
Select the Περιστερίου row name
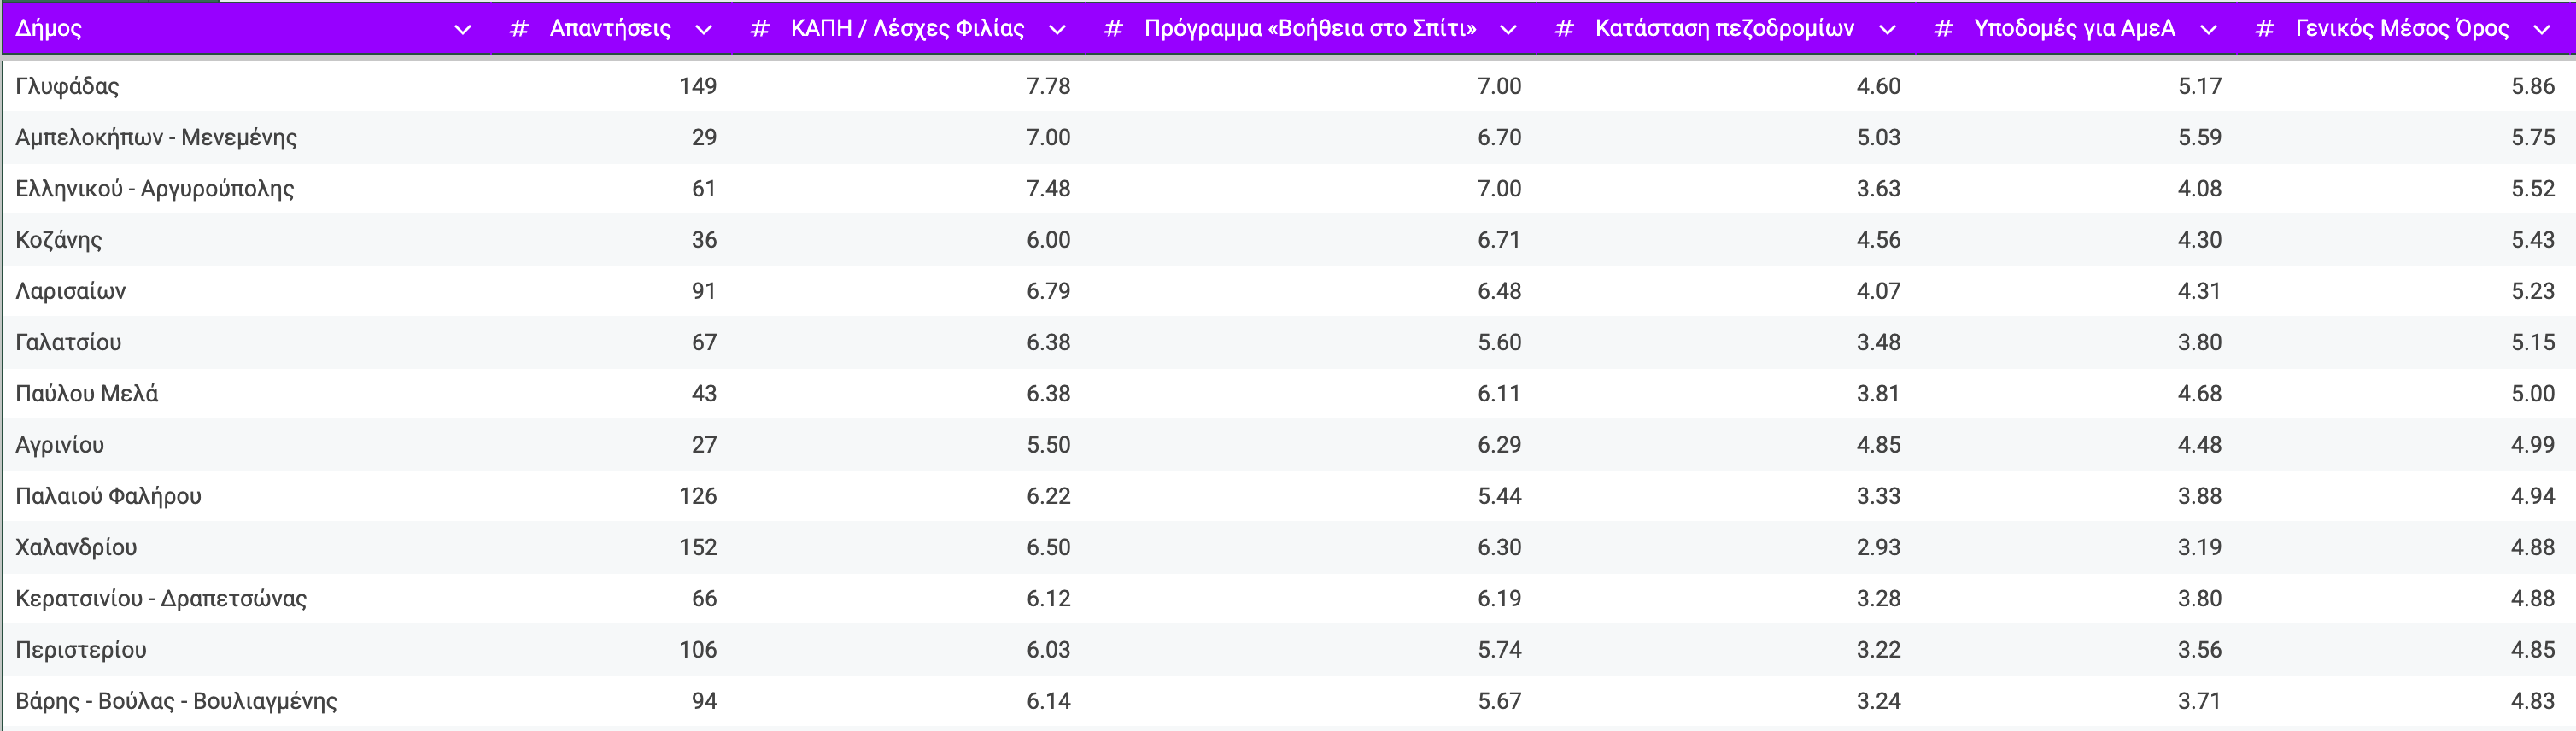point(81,649)
